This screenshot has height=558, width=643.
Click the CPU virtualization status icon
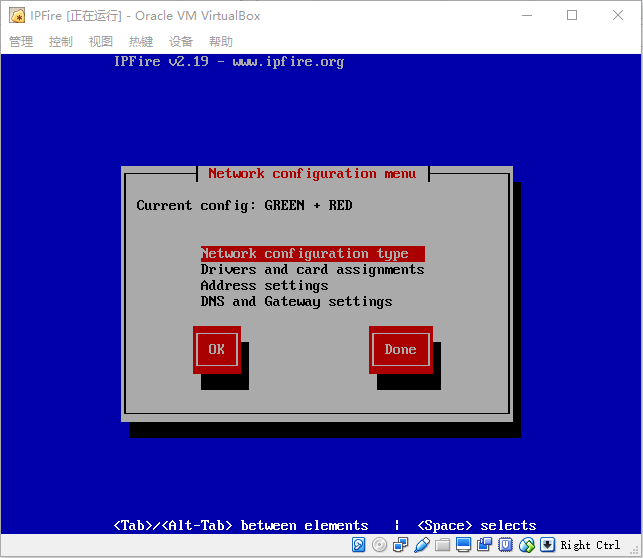[x=505, y=545]
